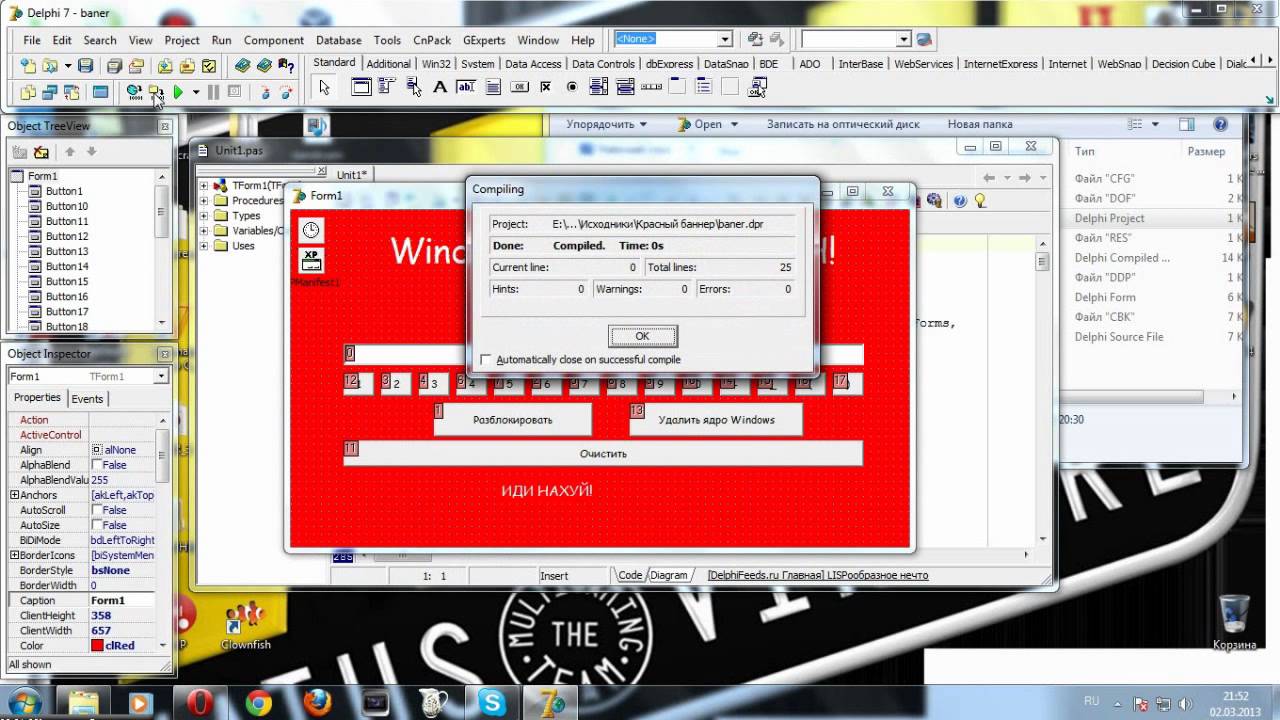Viewport: 1280px width, 720px height.
Task: Select the MainMenu component in the palette
Action: tap(387, 87)
